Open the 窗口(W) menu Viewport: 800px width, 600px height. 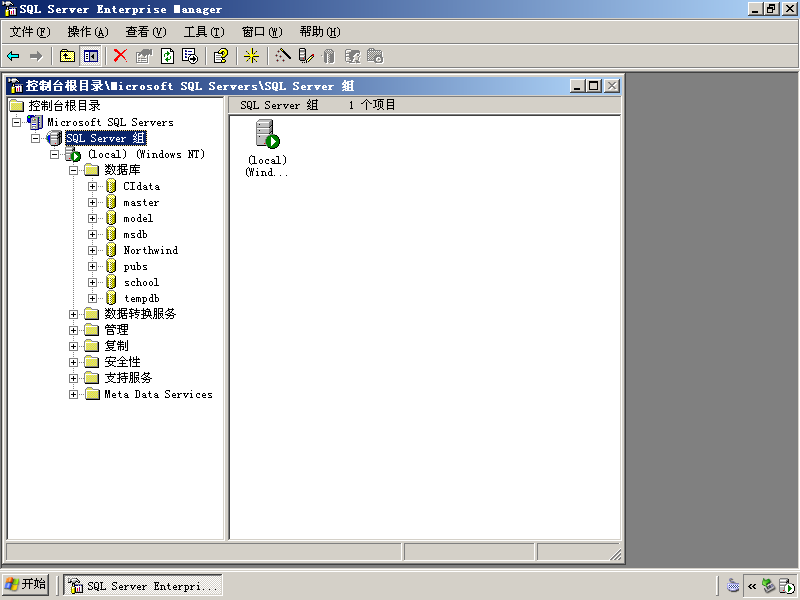[262, 32]
